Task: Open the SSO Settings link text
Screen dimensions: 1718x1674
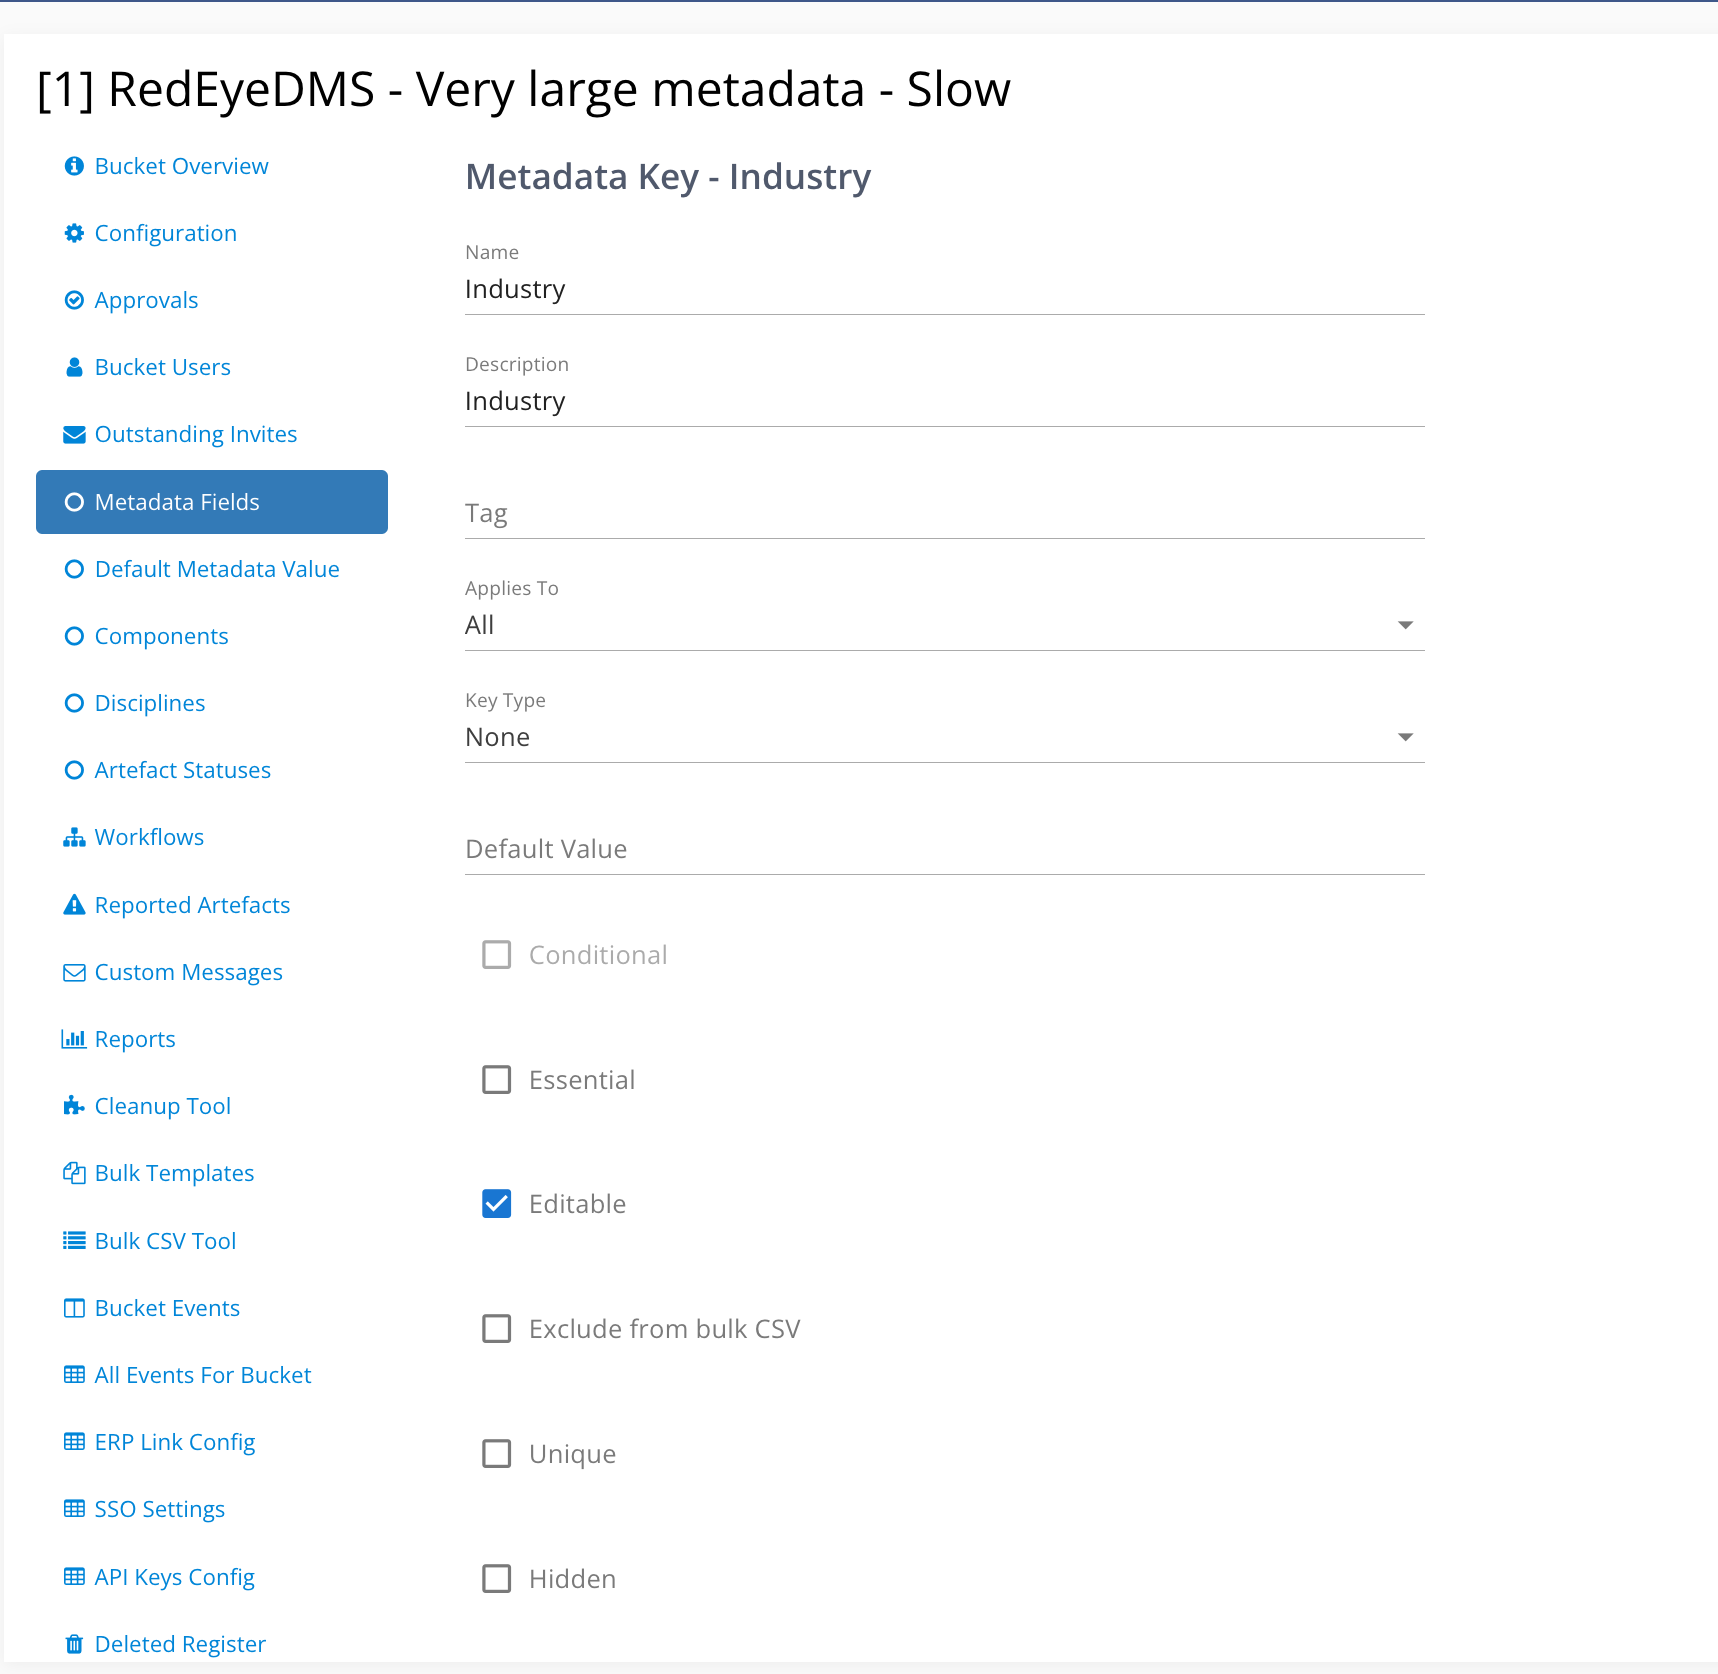Action: tap(160, 1509)
